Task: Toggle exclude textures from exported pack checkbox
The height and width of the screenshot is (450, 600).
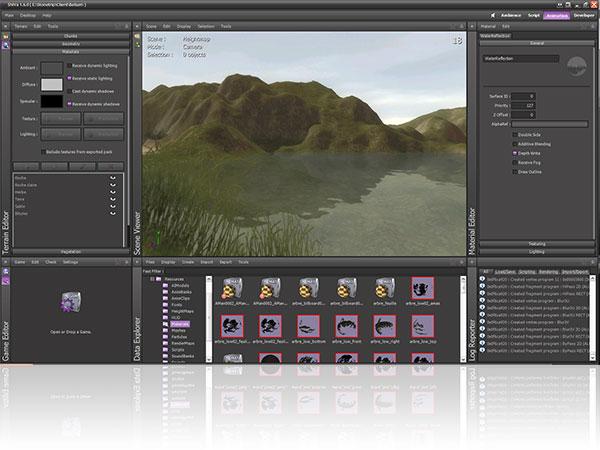Action: [x=43, y=152]
